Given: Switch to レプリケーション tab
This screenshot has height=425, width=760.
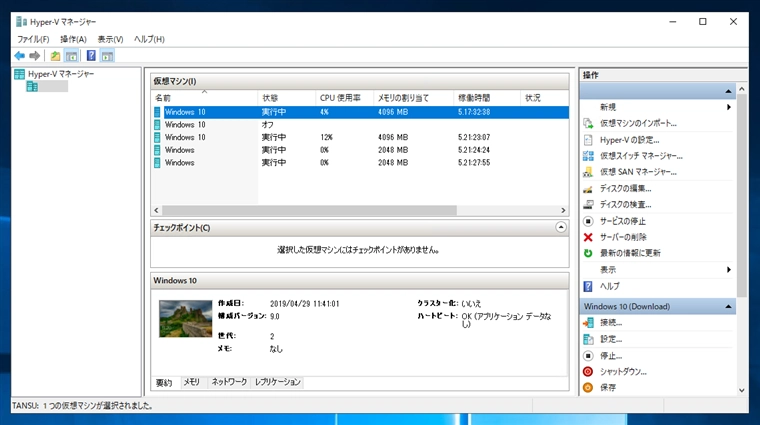Looking at the screenshot, I should coord(278,382).
